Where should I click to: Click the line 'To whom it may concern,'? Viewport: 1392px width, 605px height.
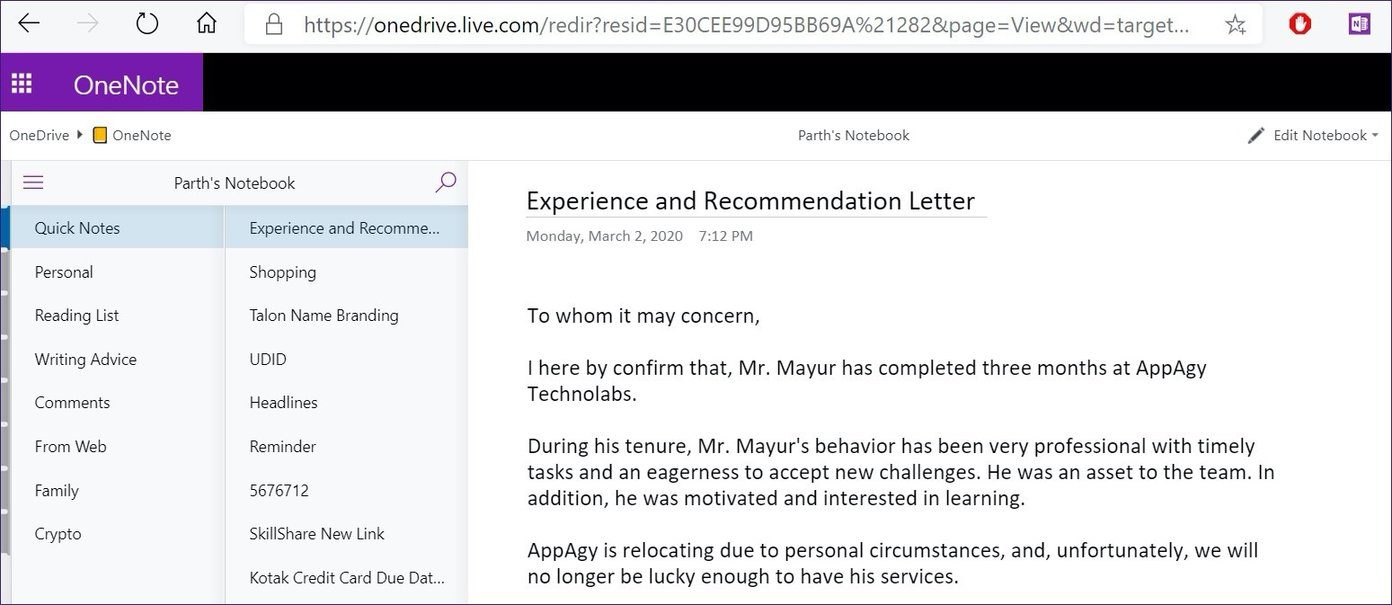(x=643, y=316)
